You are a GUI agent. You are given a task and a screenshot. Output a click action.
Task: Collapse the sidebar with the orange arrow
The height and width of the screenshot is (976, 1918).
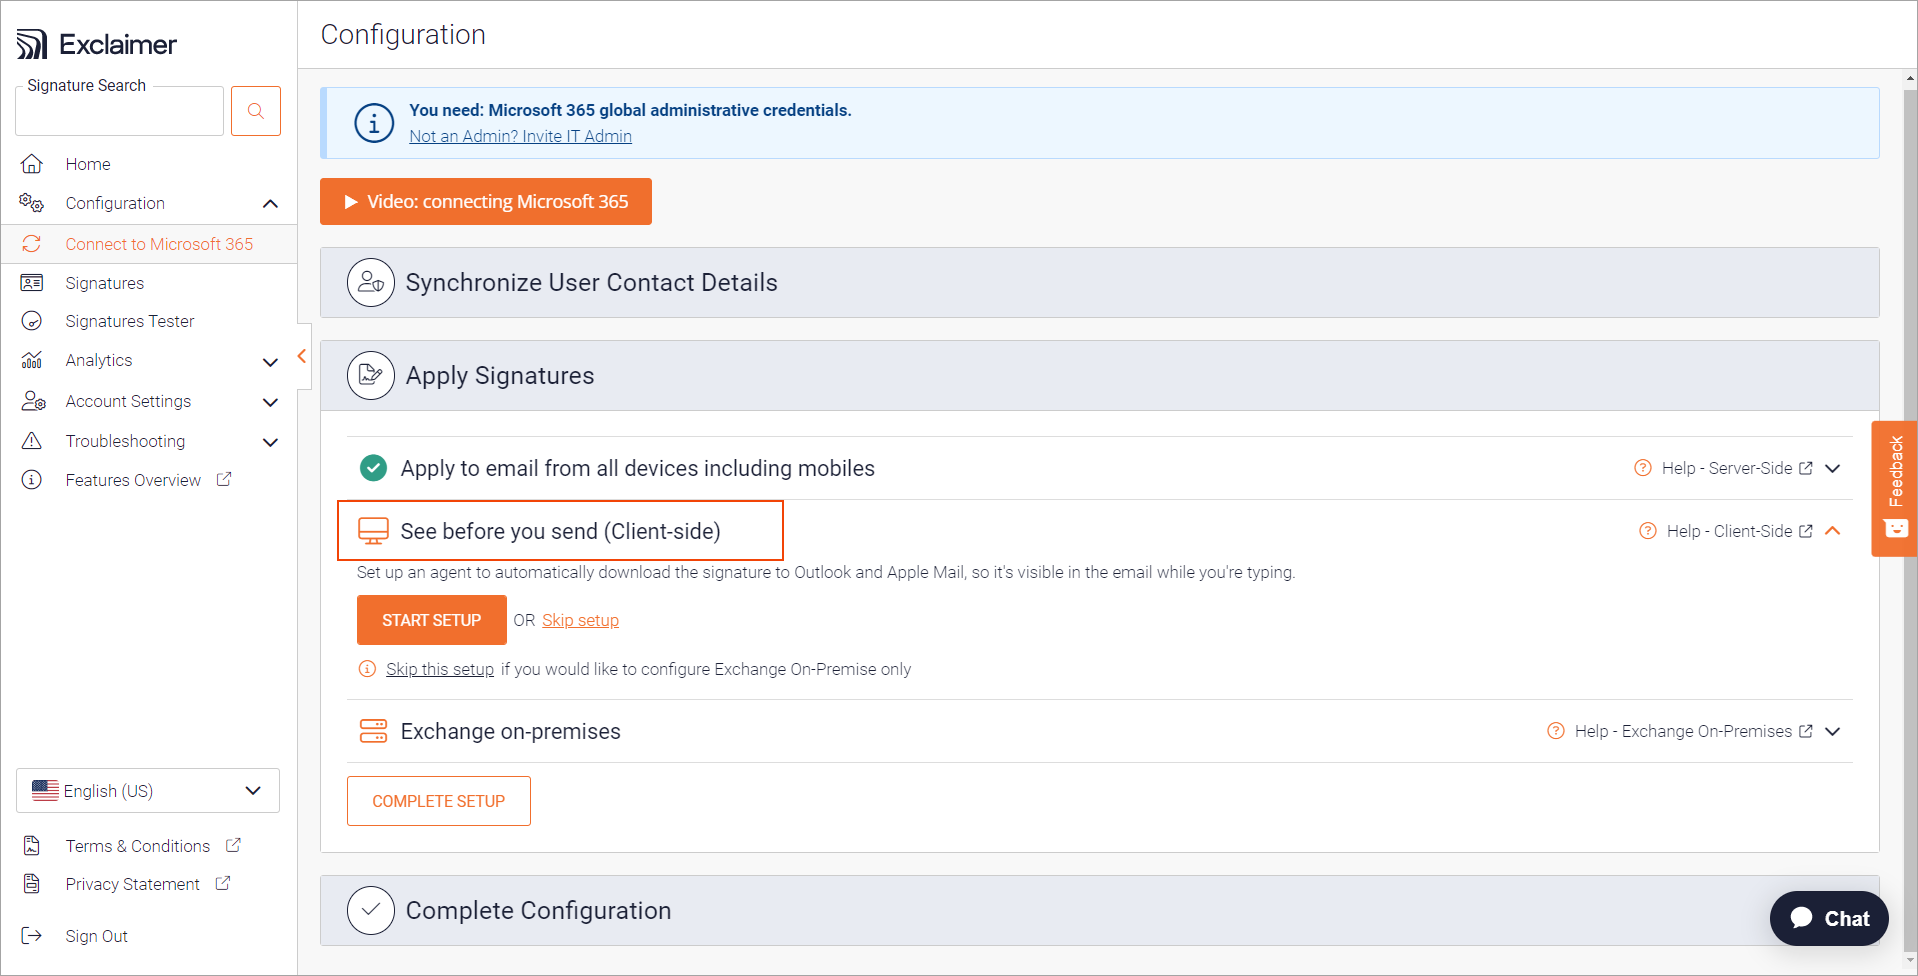pos(302,356)
